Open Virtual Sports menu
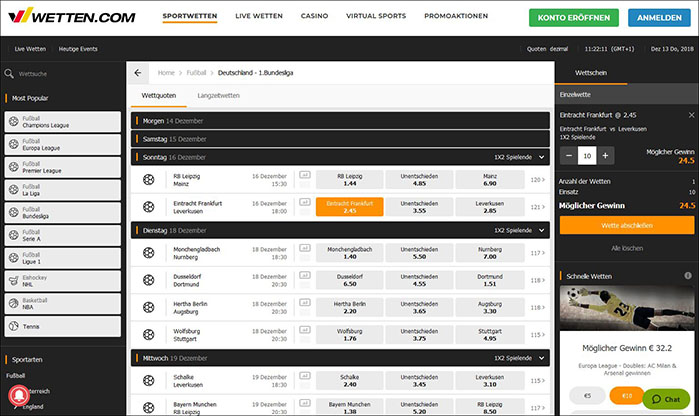 376,16
